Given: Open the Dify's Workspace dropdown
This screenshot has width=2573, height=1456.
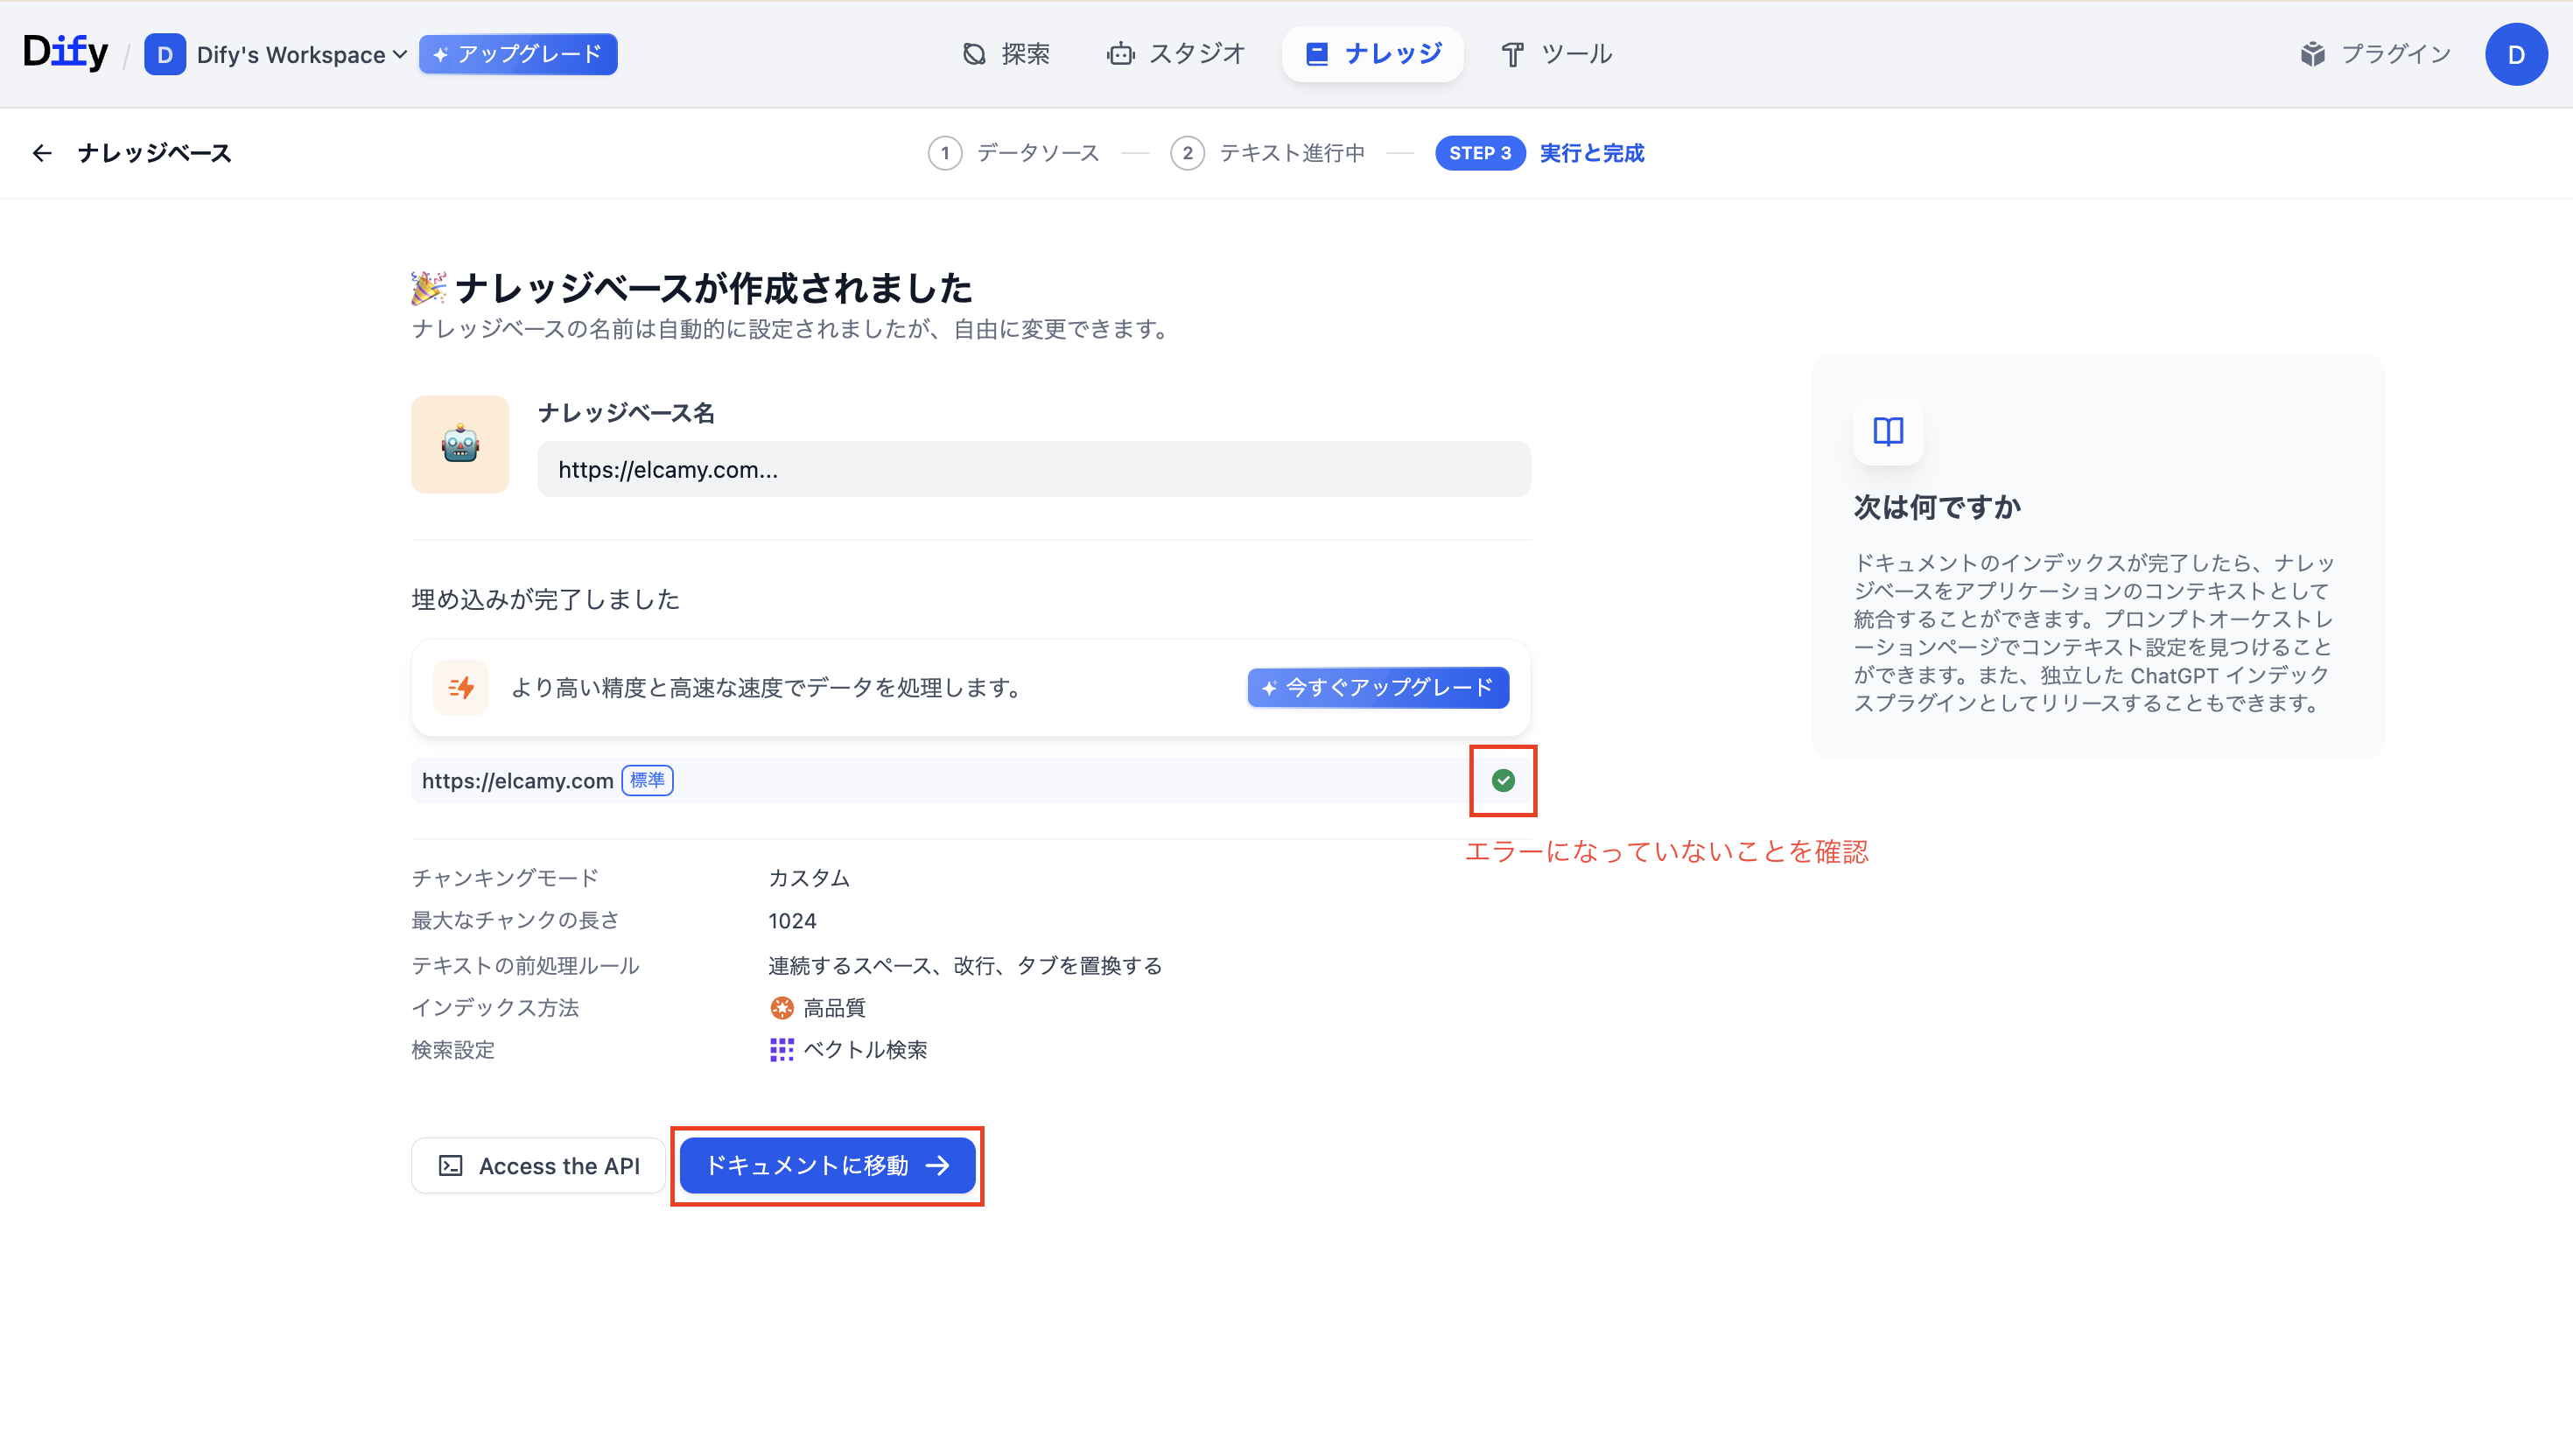Looking at the screenshot, I should tap(291, 54).
